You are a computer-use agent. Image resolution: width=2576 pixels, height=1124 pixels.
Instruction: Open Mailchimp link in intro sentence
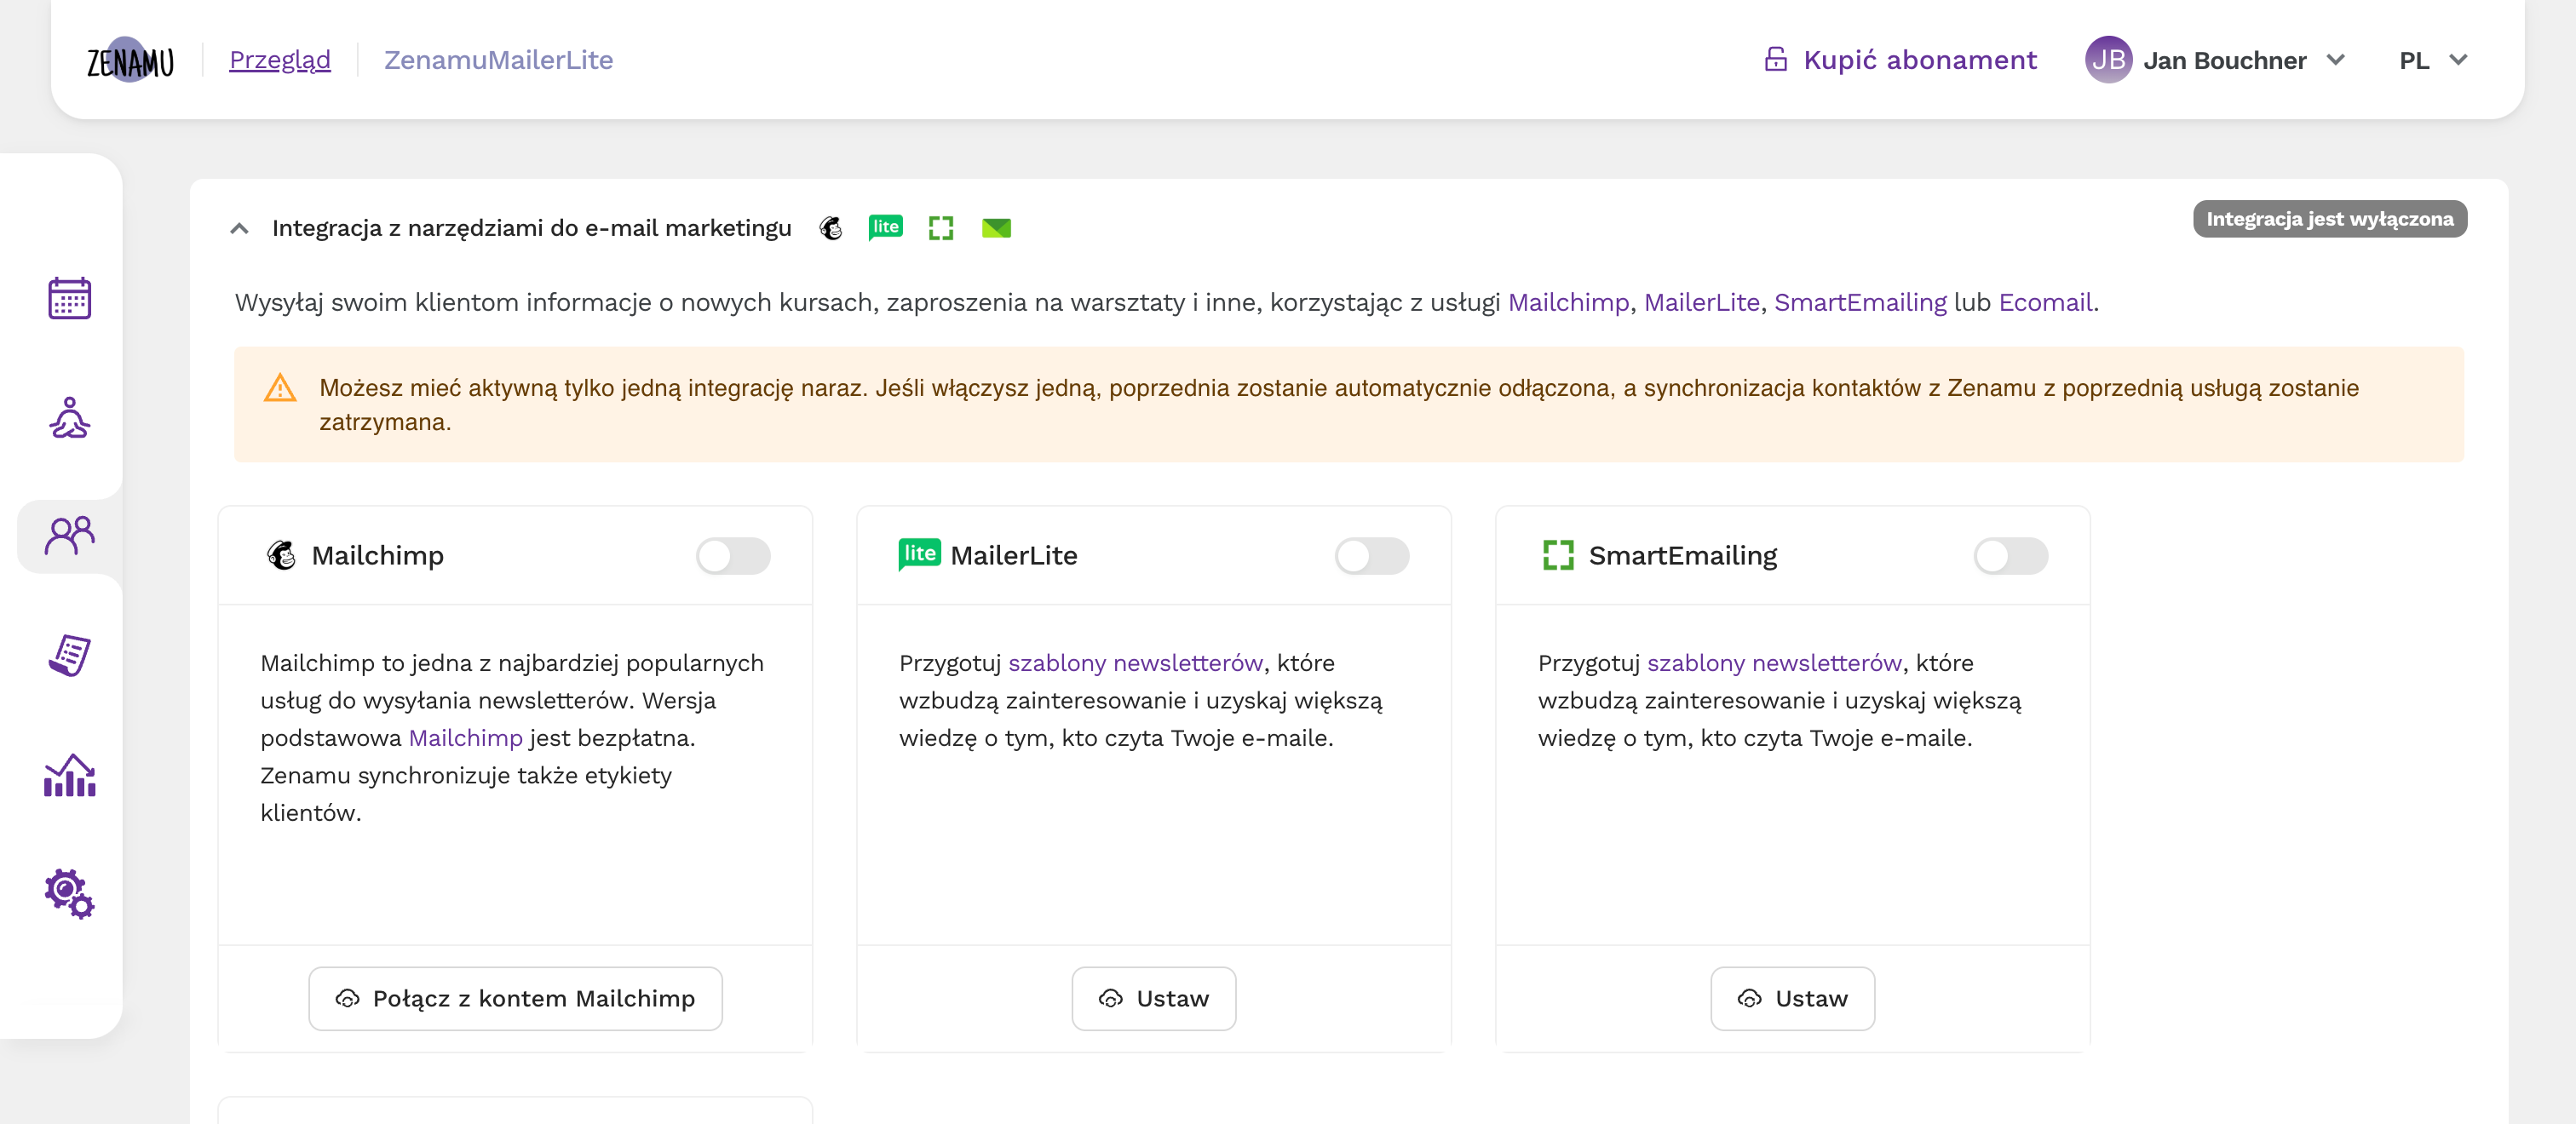point(1568,303)
